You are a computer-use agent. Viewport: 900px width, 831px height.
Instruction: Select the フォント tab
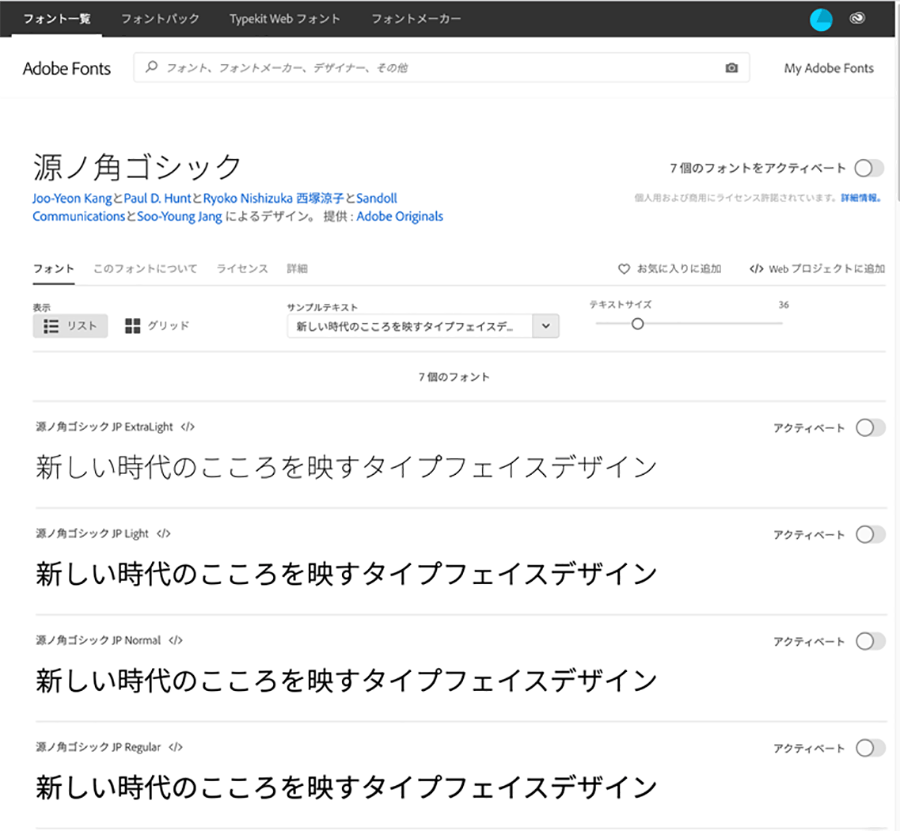[x=53, y=269]
